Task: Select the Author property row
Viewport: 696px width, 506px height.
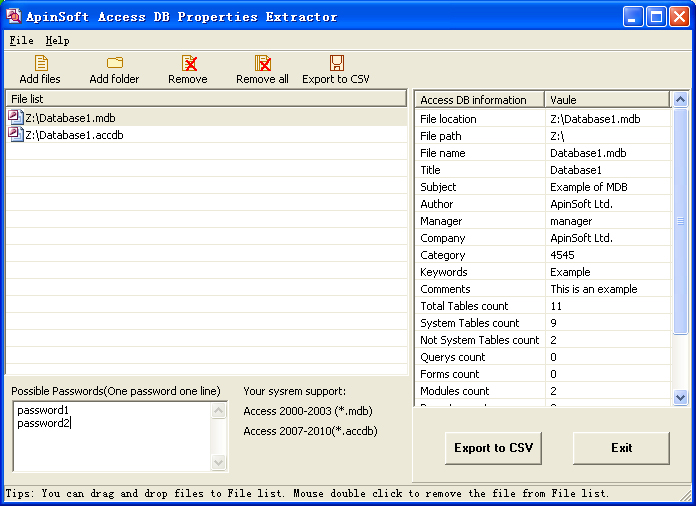Action: [540, 204]
